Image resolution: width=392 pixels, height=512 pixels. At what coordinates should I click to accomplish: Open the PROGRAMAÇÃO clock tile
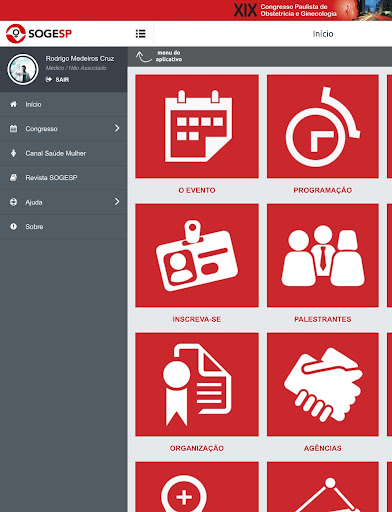(x=323, y=126)
